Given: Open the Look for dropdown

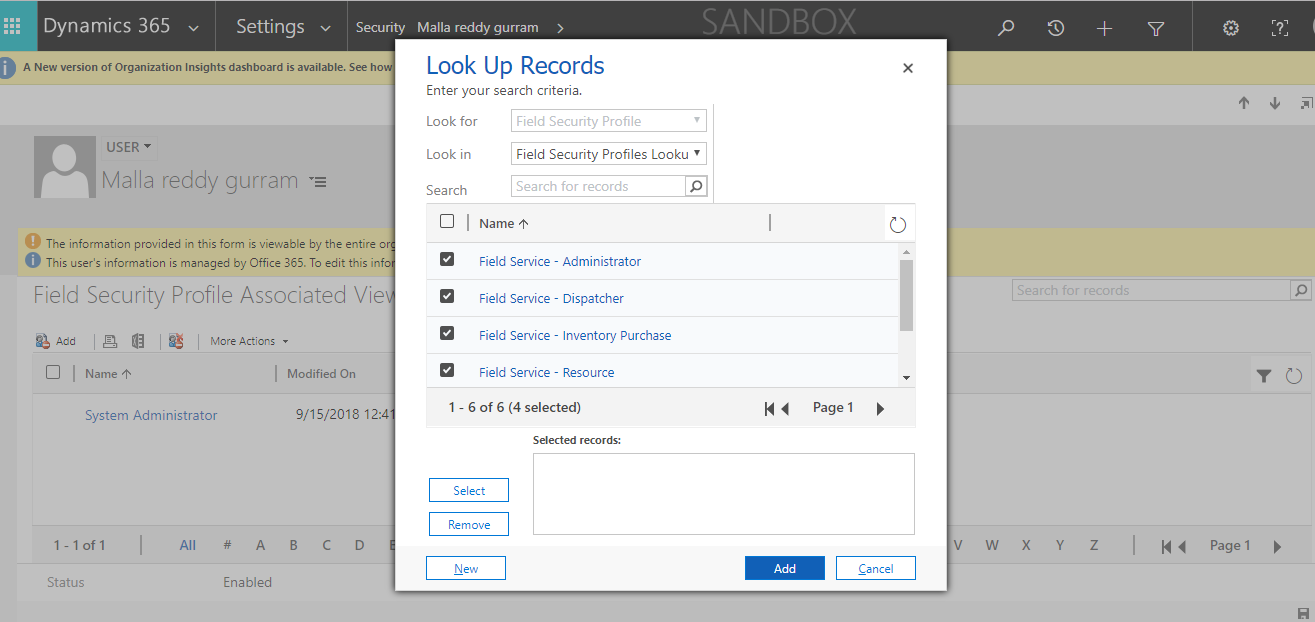Looking at the screenshot, I should (x=609, y=121).
